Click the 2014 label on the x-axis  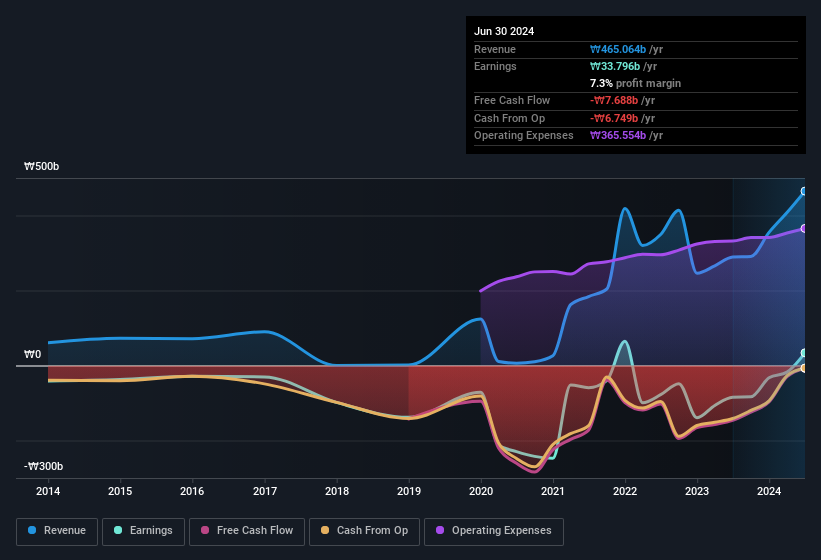pyautogui.click(x=48, y=491)
